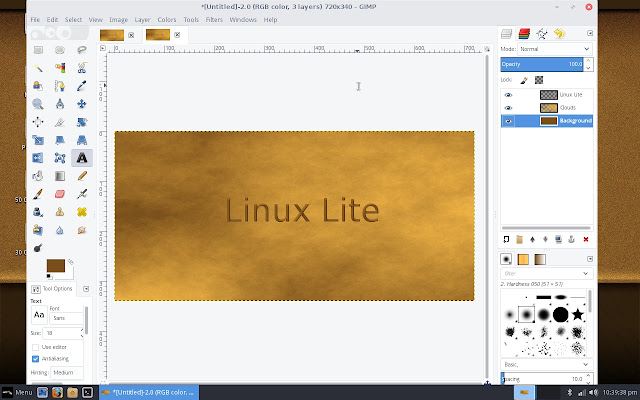This screenshot has height=400, width=640.
Task: Create a new layer group (folder icon)
Action: (x=519, y=240)
